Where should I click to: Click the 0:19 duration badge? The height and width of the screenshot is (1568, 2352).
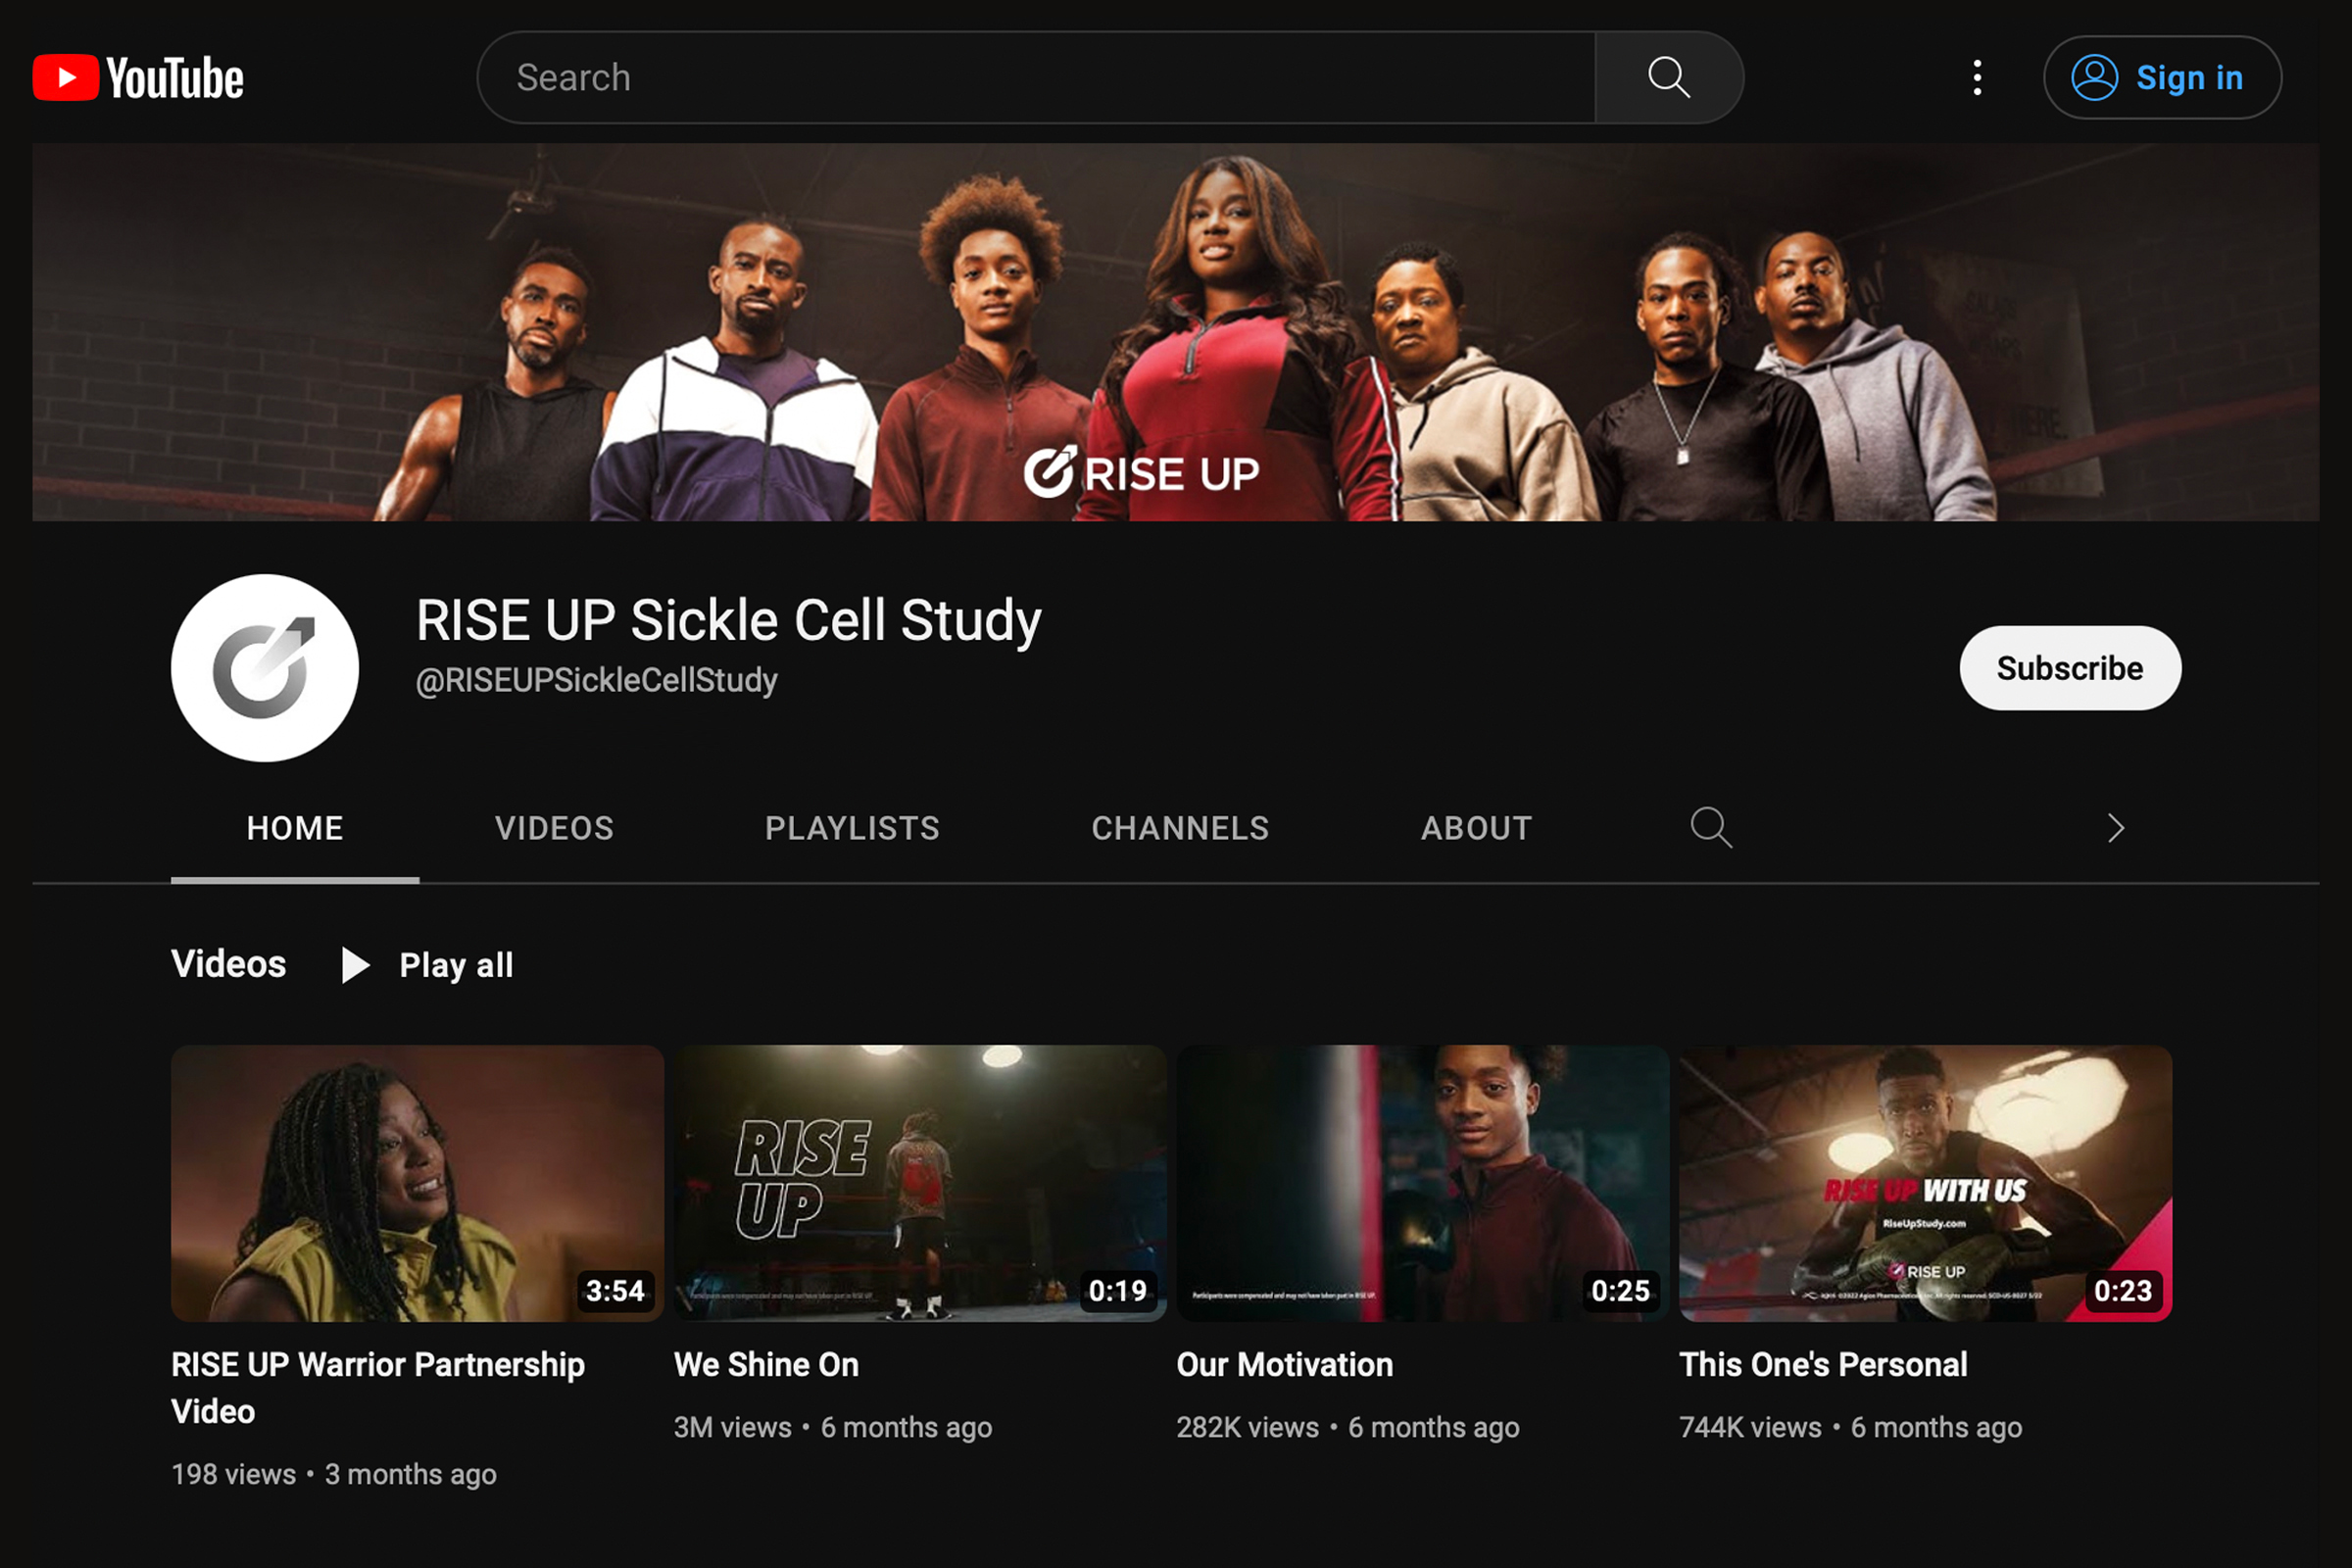tap(1118, 1291)
